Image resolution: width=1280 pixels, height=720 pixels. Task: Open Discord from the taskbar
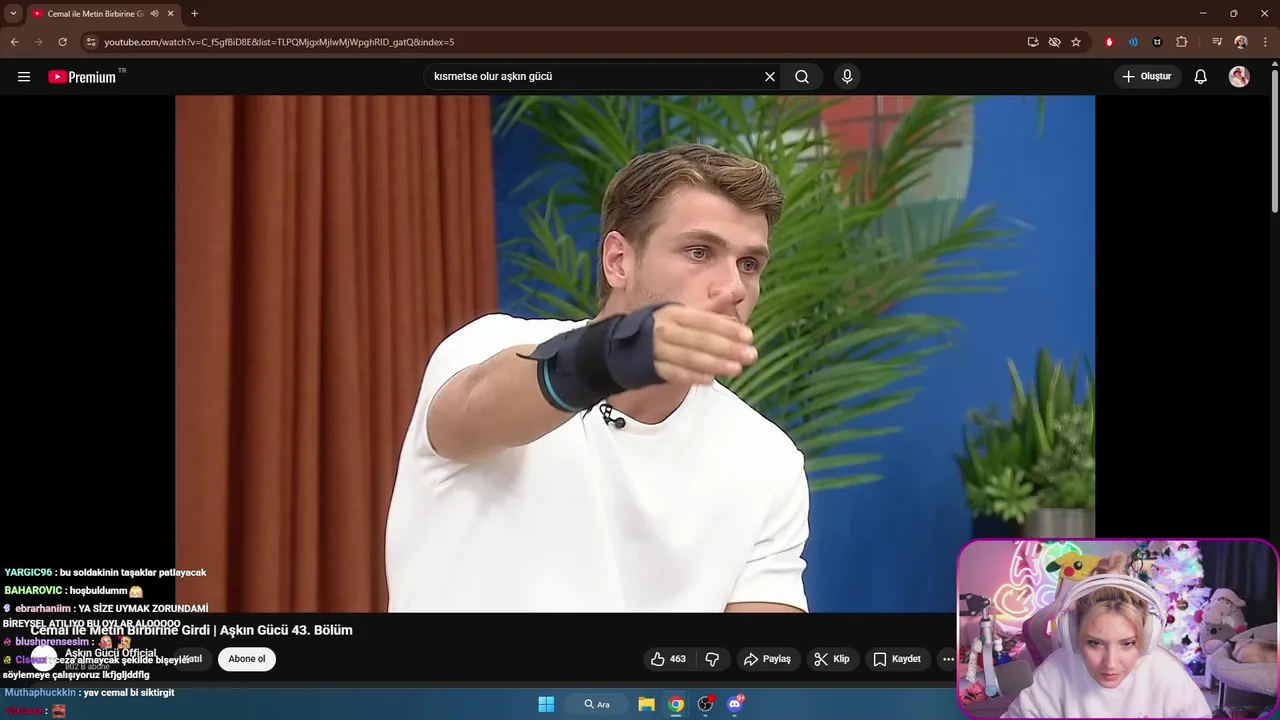pos(735,704)
